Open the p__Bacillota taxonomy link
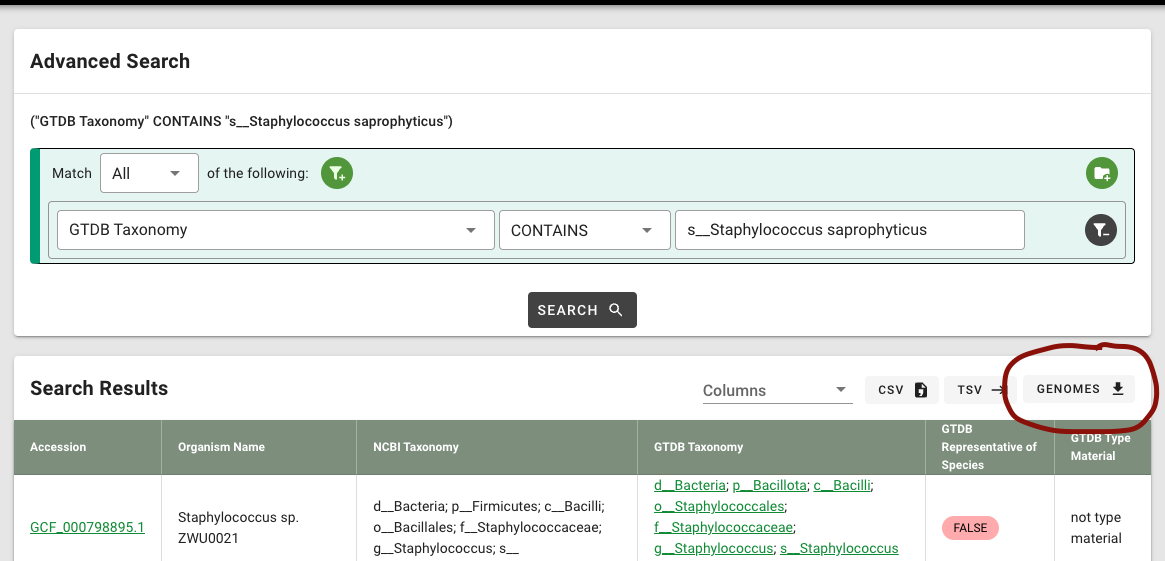 pos(770,485)
